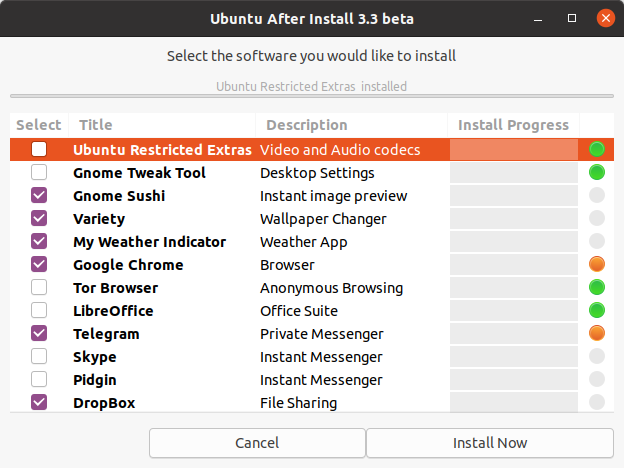Select the LibreOffice checkbox
This screenshot has height=468, width=624.
pos(39,310)
